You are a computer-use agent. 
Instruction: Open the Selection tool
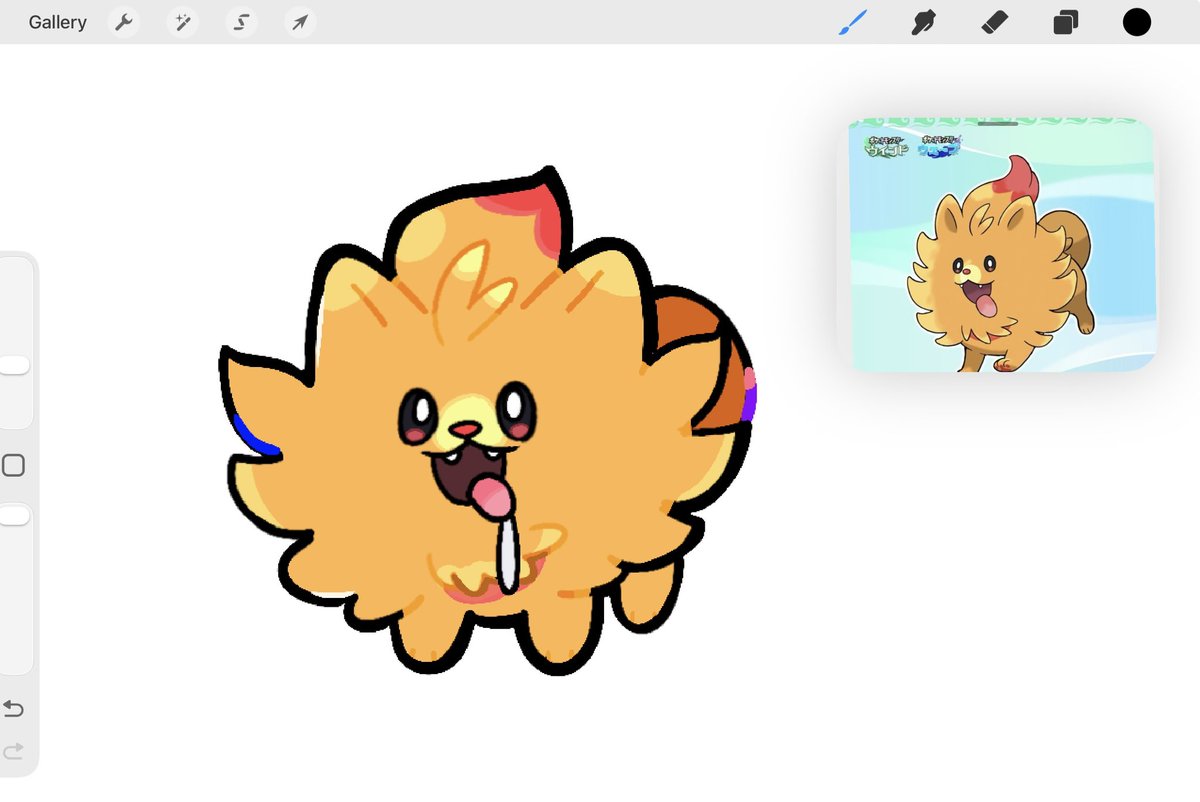tap(241, 22)
